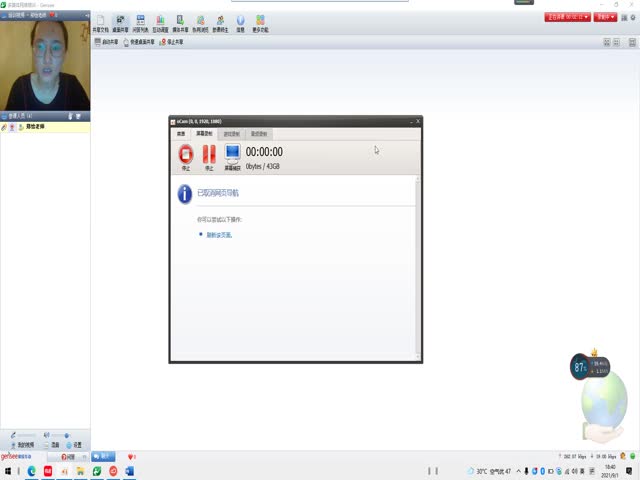Open the blue info (信息) icon

(240, 23)
